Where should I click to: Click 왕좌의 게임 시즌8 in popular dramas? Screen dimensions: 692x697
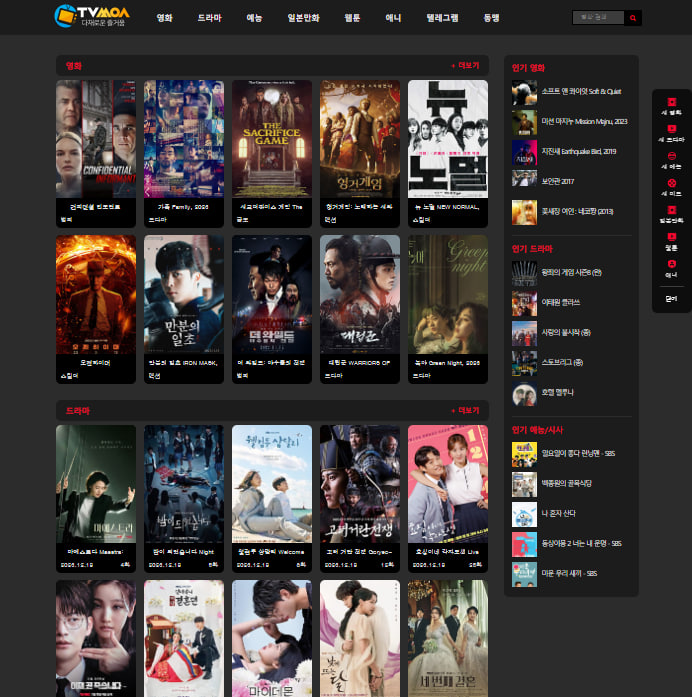[x=571, y=272]
